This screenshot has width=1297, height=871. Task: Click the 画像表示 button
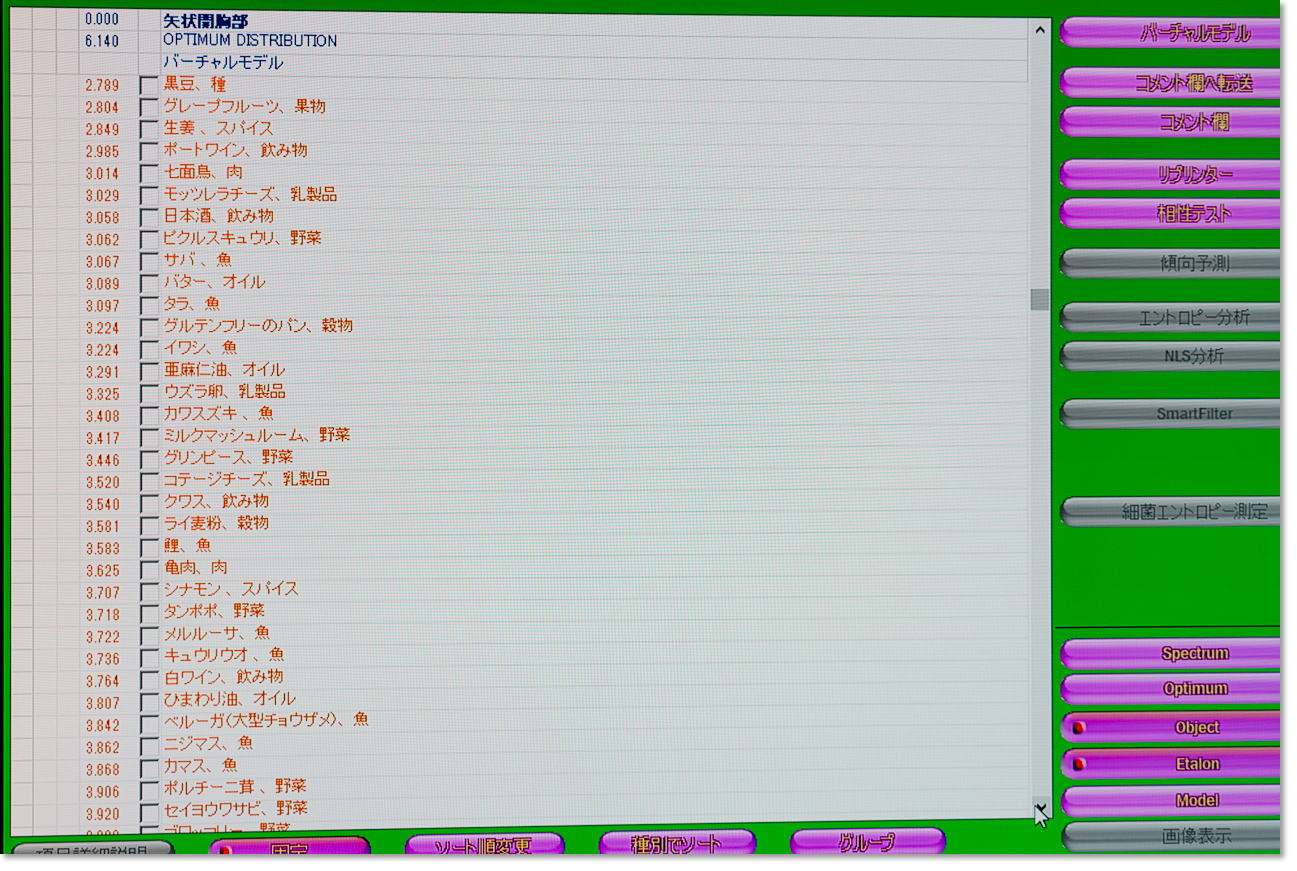pos(1171,836)
